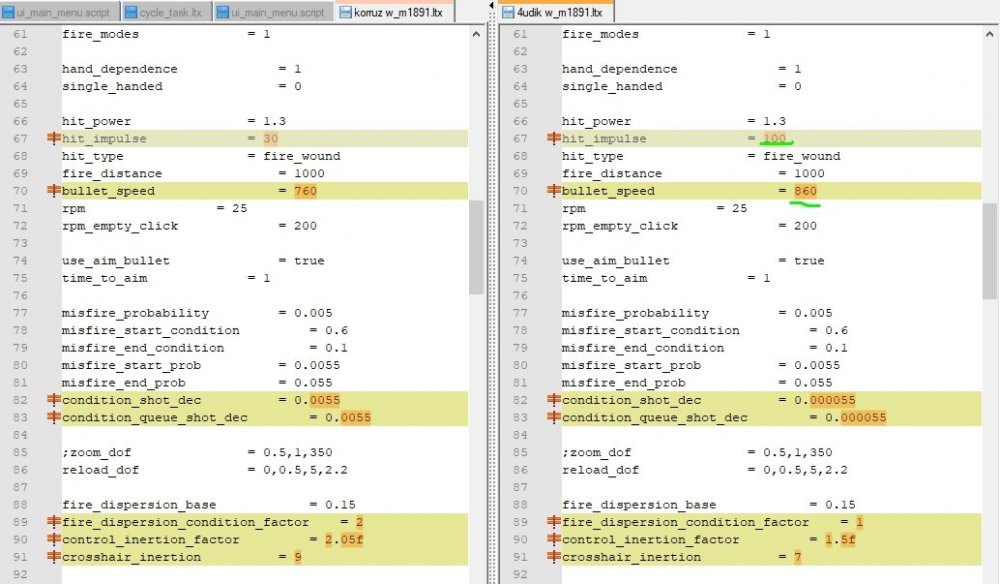The width and height of the screenshot is (1000, 584).
Task: Click the diff marker at bullet_speed in the right pane
Action: point(553,191)
